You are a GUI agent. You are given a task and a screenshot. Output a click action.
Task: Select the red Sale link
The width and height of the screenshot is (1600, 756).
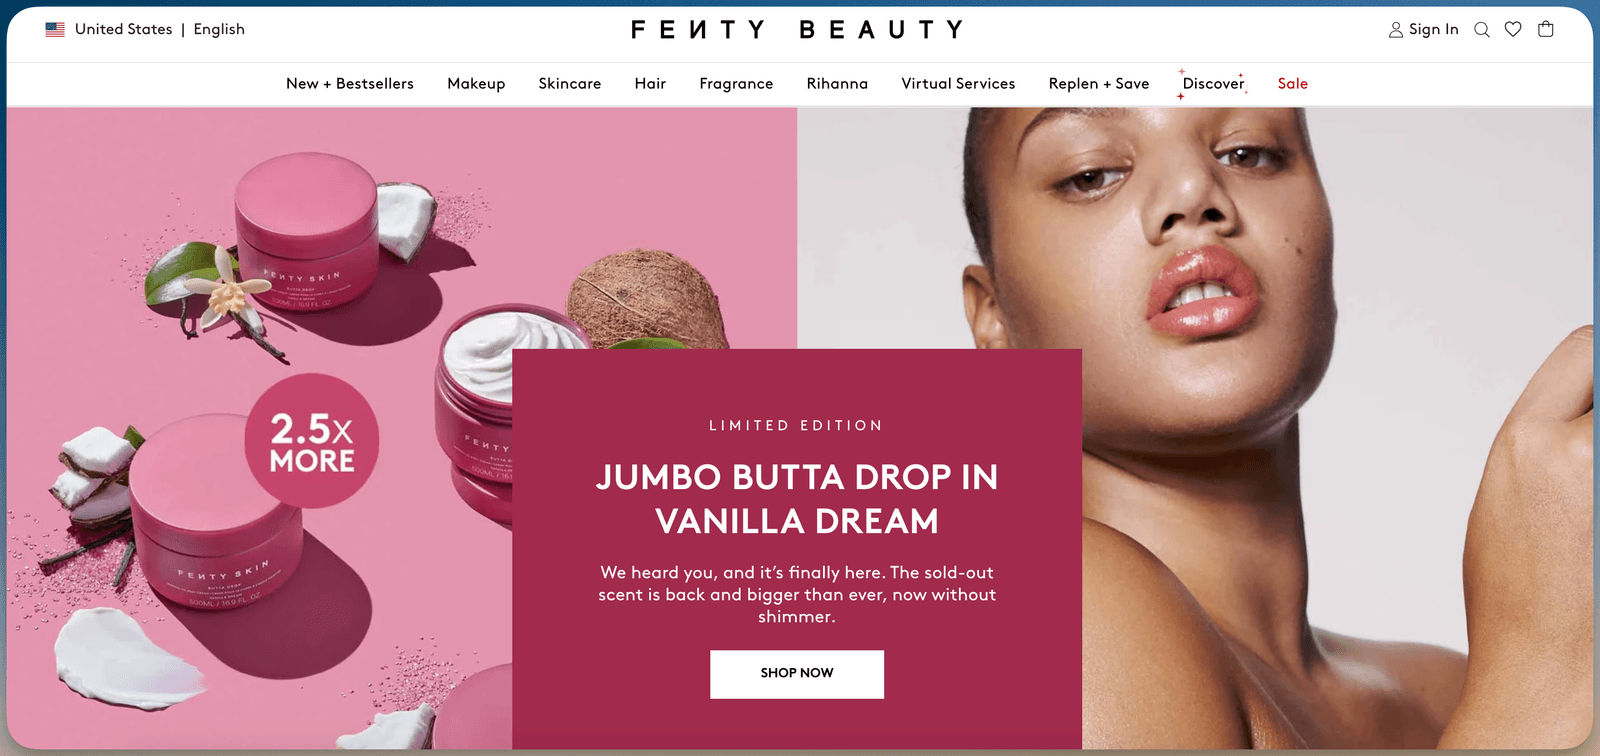(x=1293, y=83)
